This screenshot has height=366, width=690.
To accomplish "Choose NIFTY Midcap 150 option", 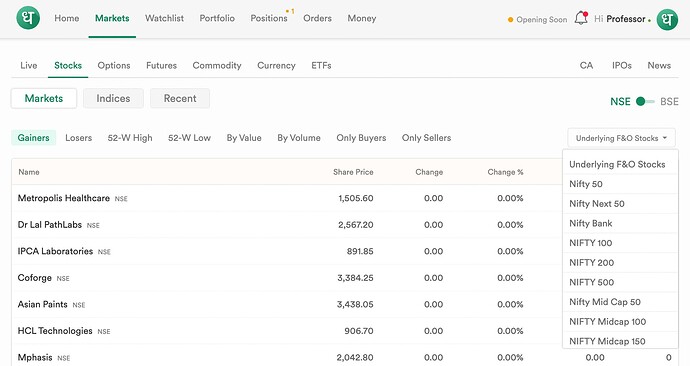I will point(620,341).
